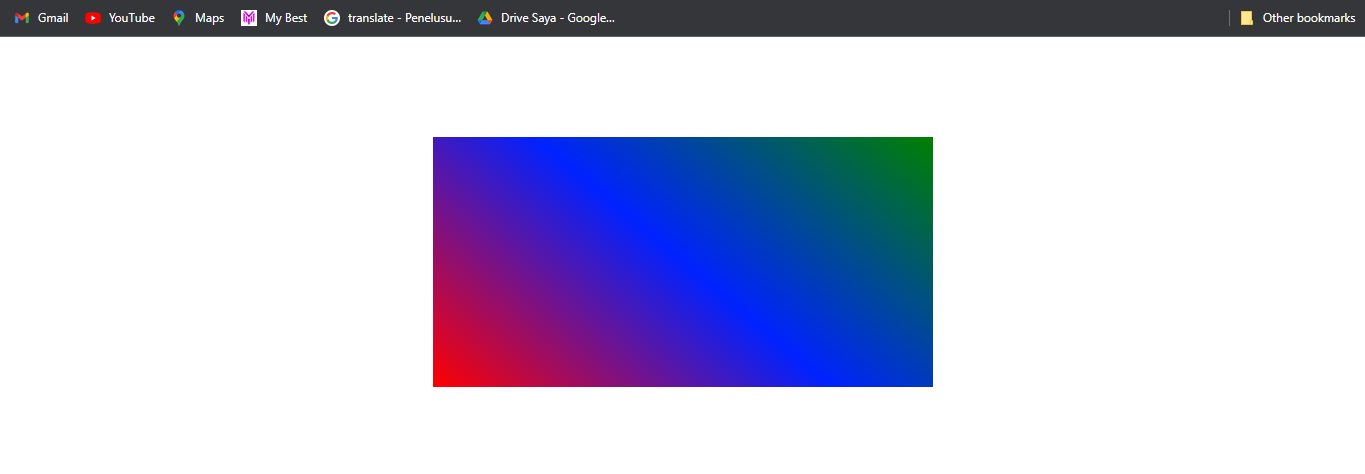
Task: Open the YouTube bookmark
Action: 120,18
